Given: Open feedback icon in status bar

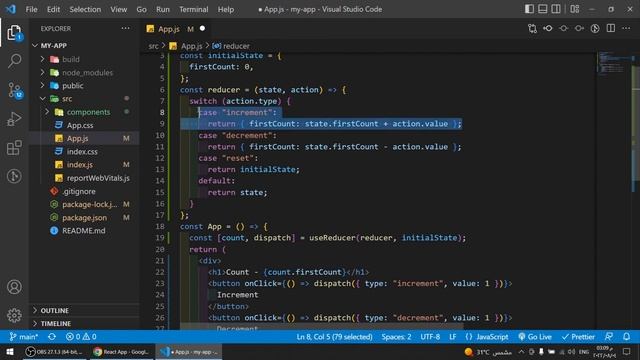Looking at the screenshot, I should pyautogui.click(x=609, y=337).
